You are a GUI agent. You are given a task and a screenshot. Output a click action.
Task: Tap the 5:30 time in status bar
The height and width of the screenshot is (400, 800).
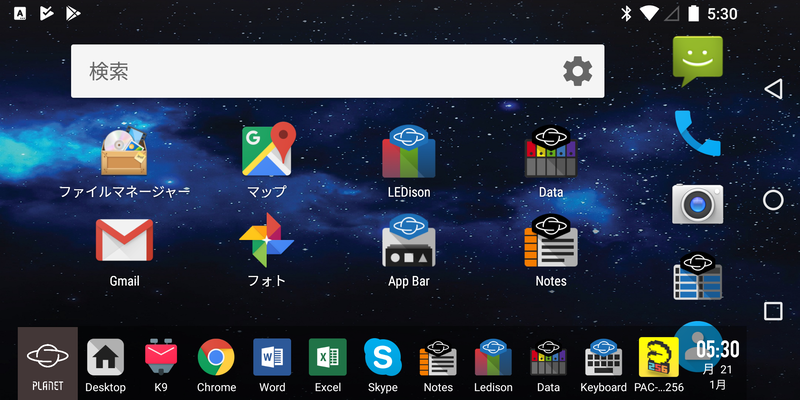(x=722, y=14)
